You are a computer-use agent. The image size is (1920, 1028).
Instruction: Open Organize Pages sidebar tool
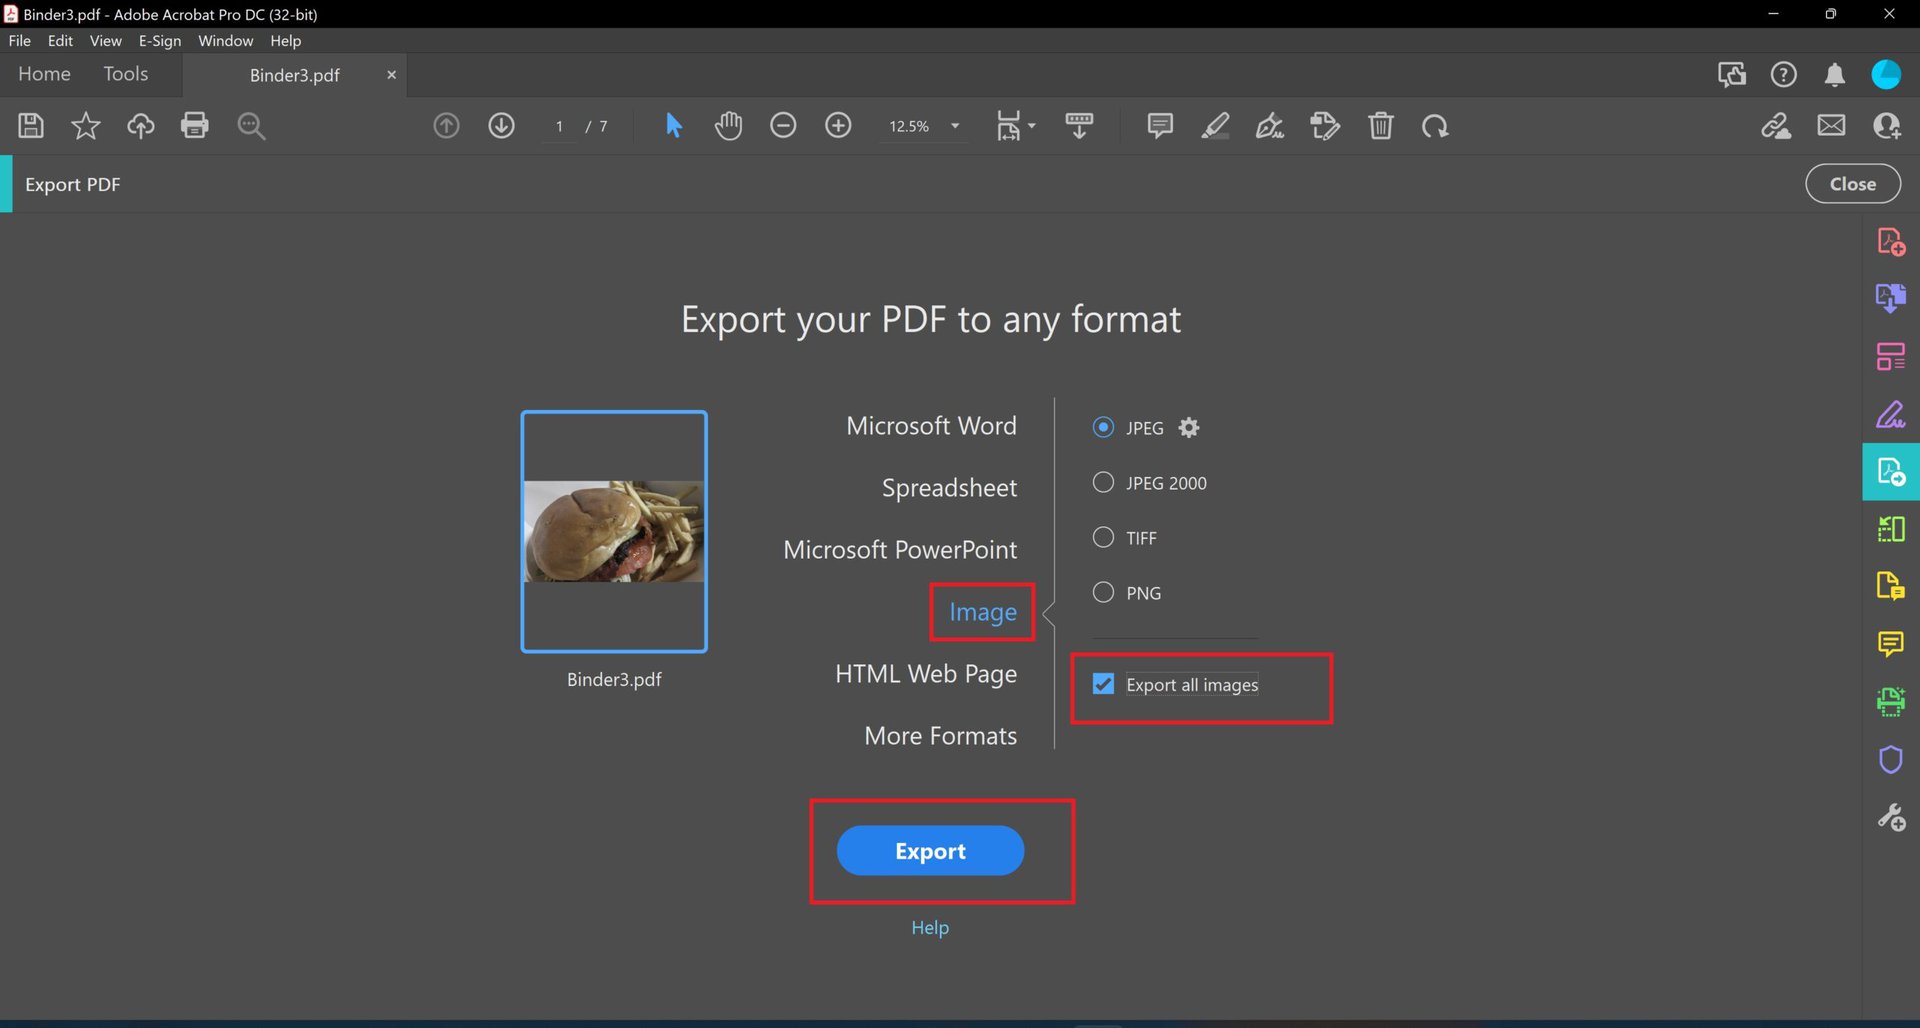coord(1891,356)
